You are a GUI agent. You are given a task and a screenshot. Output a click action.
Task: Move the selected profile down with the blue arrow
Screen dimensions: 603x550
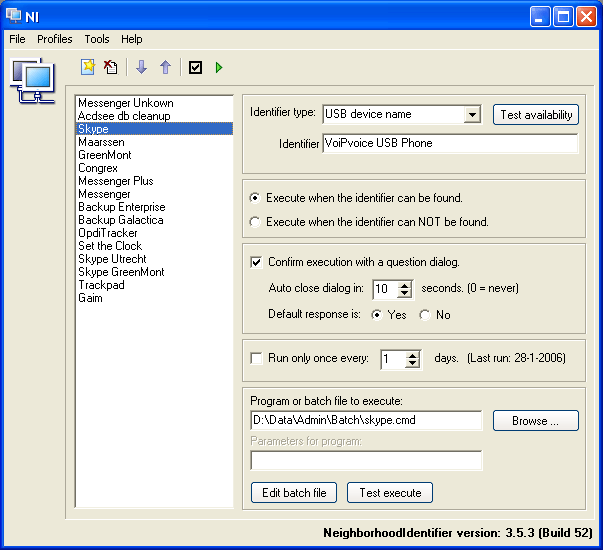click(142, 67)
